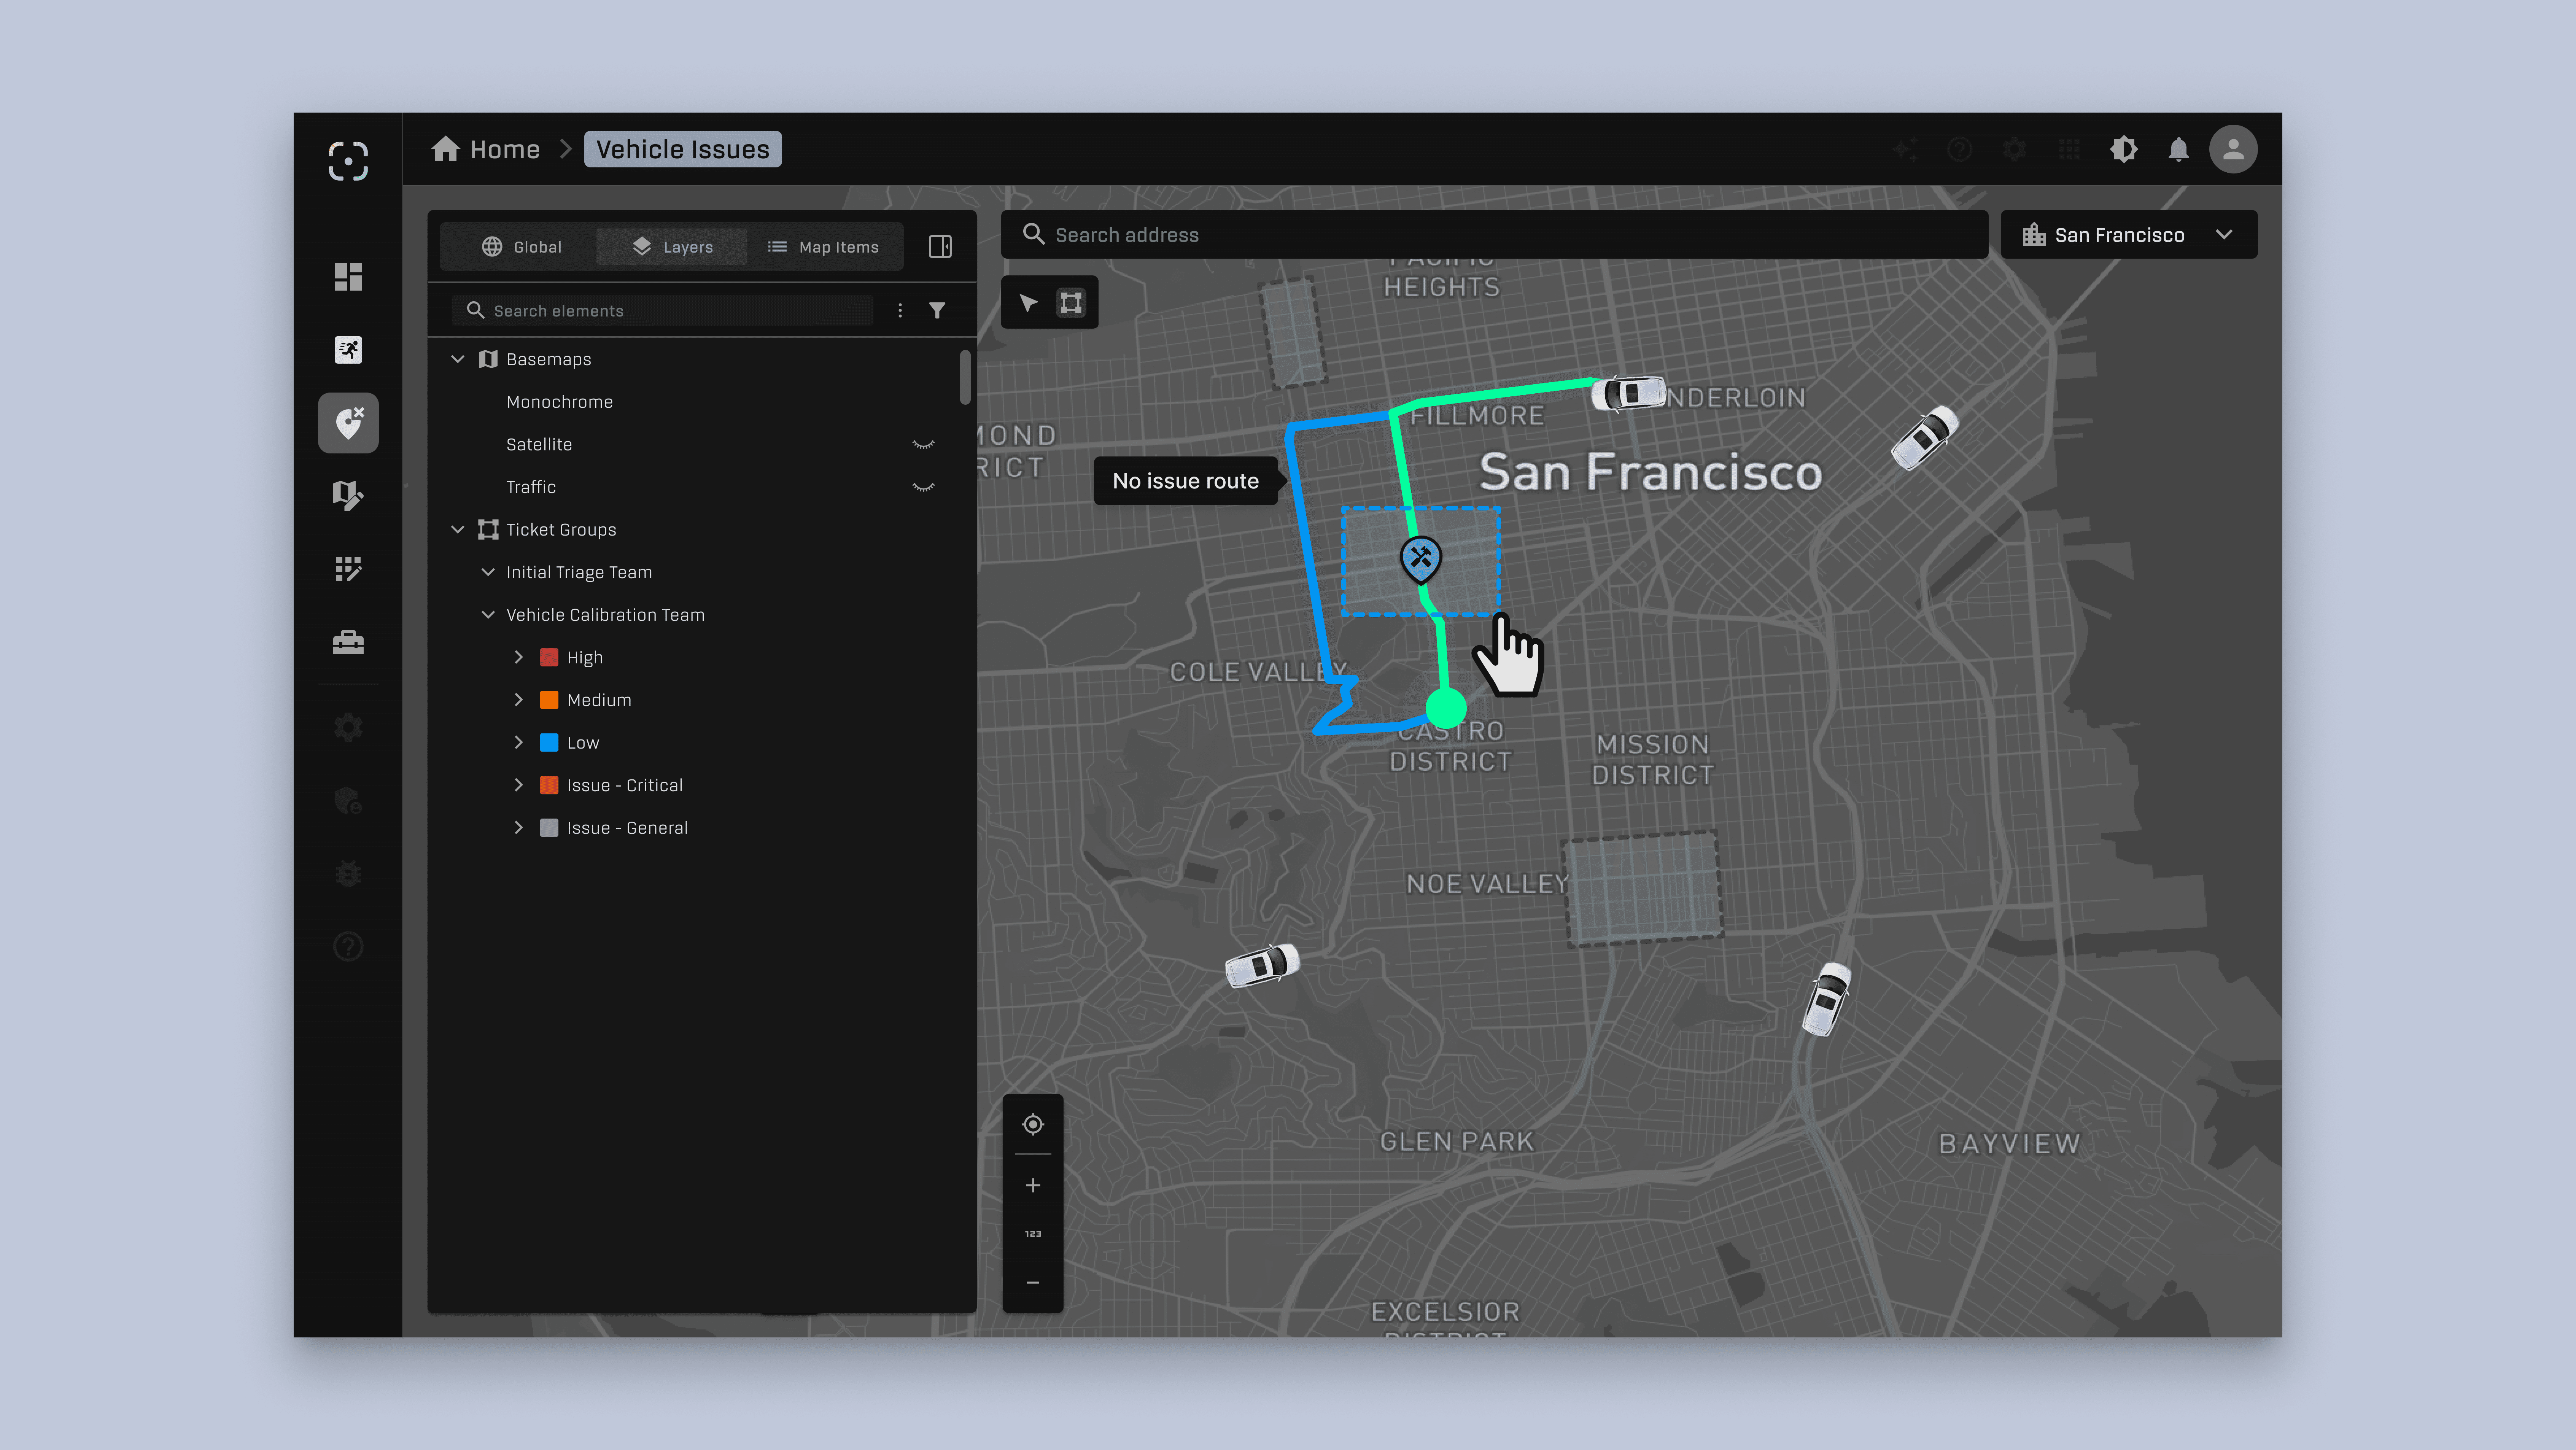
Task: Click the sparkle AI icon in header
Action: (x=1906, y=149)
